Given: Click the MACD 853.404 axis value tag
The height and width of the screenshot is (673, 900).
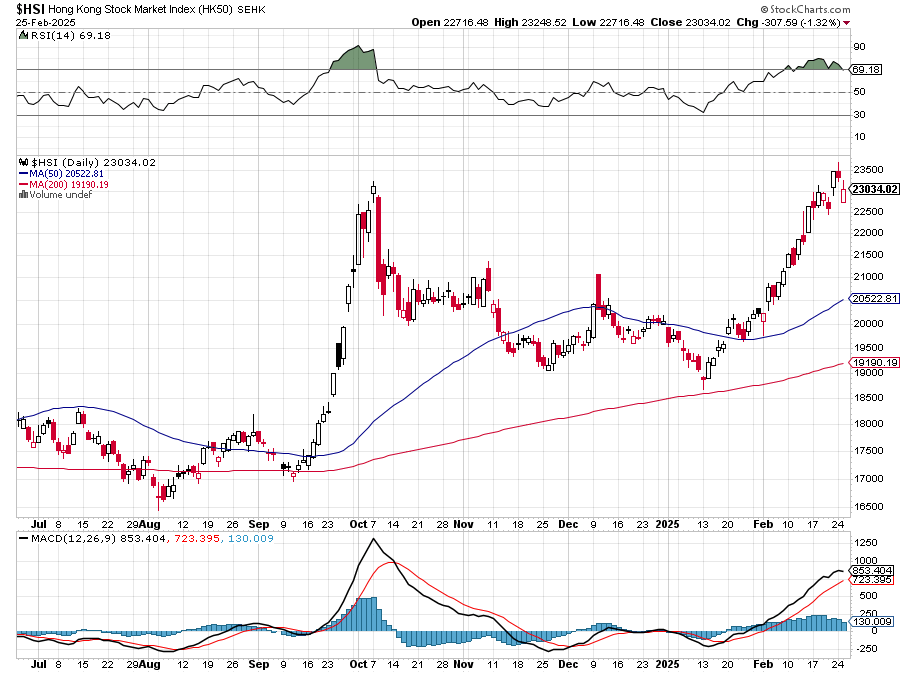Looking at the screenshot, I should point(867,570).
